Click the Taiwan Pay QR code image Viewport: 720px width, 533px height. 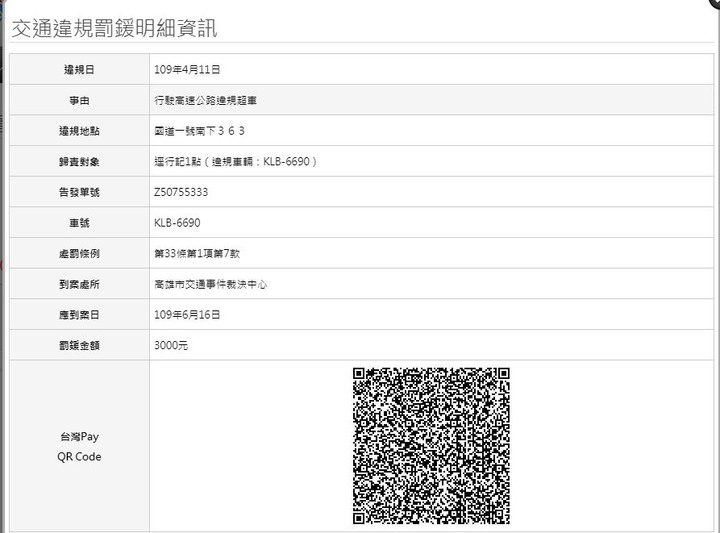431,446
